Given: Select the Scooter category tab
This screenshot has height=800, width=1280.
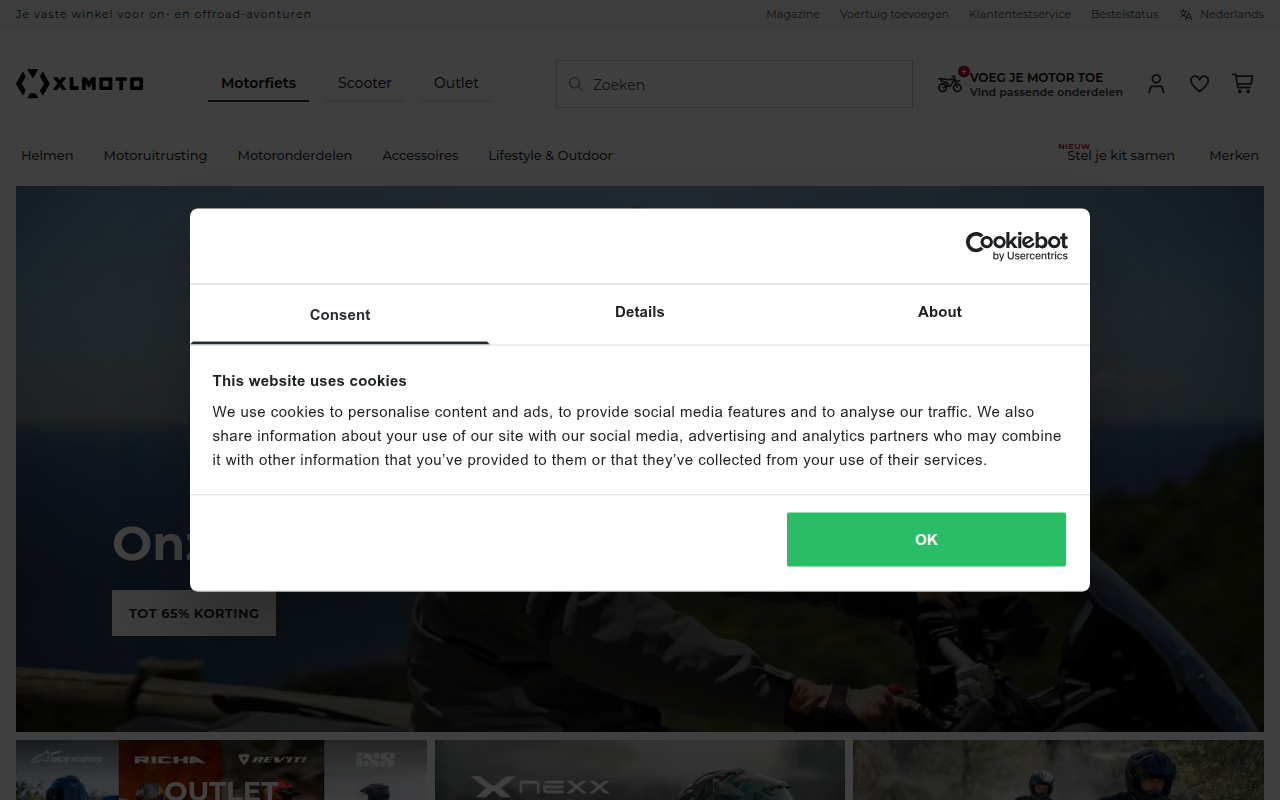Looking at the screenshot, I should pos(365,83).
